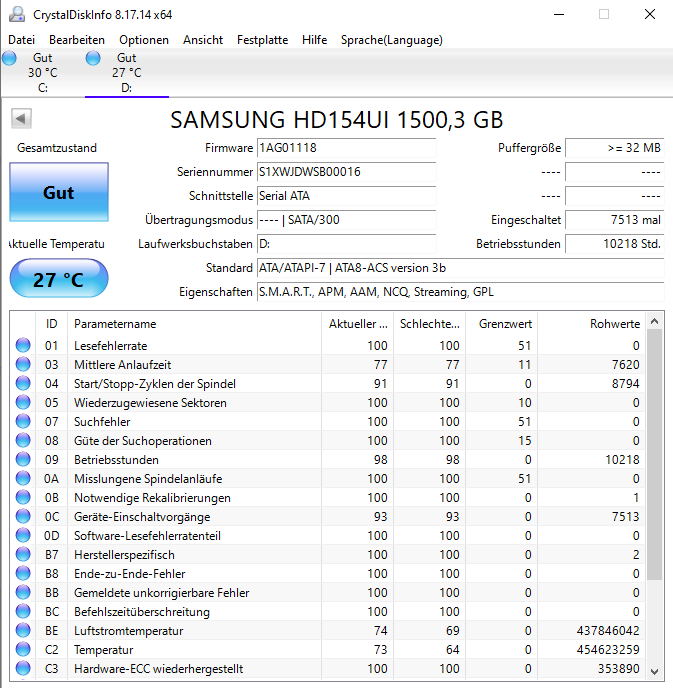Click scrollbar down arrow in attribute list
This screenshot has width=673, height=688.
(655, 671)
